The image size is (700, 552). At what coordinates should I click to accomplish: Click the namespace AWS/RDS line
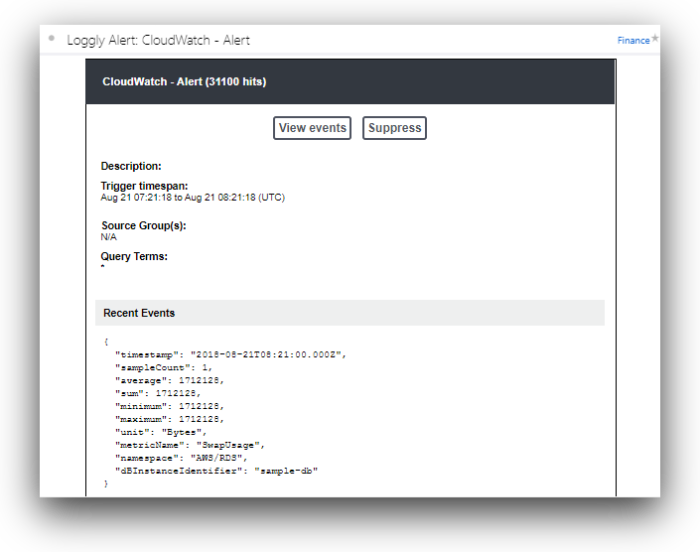(x=186, y=457)
